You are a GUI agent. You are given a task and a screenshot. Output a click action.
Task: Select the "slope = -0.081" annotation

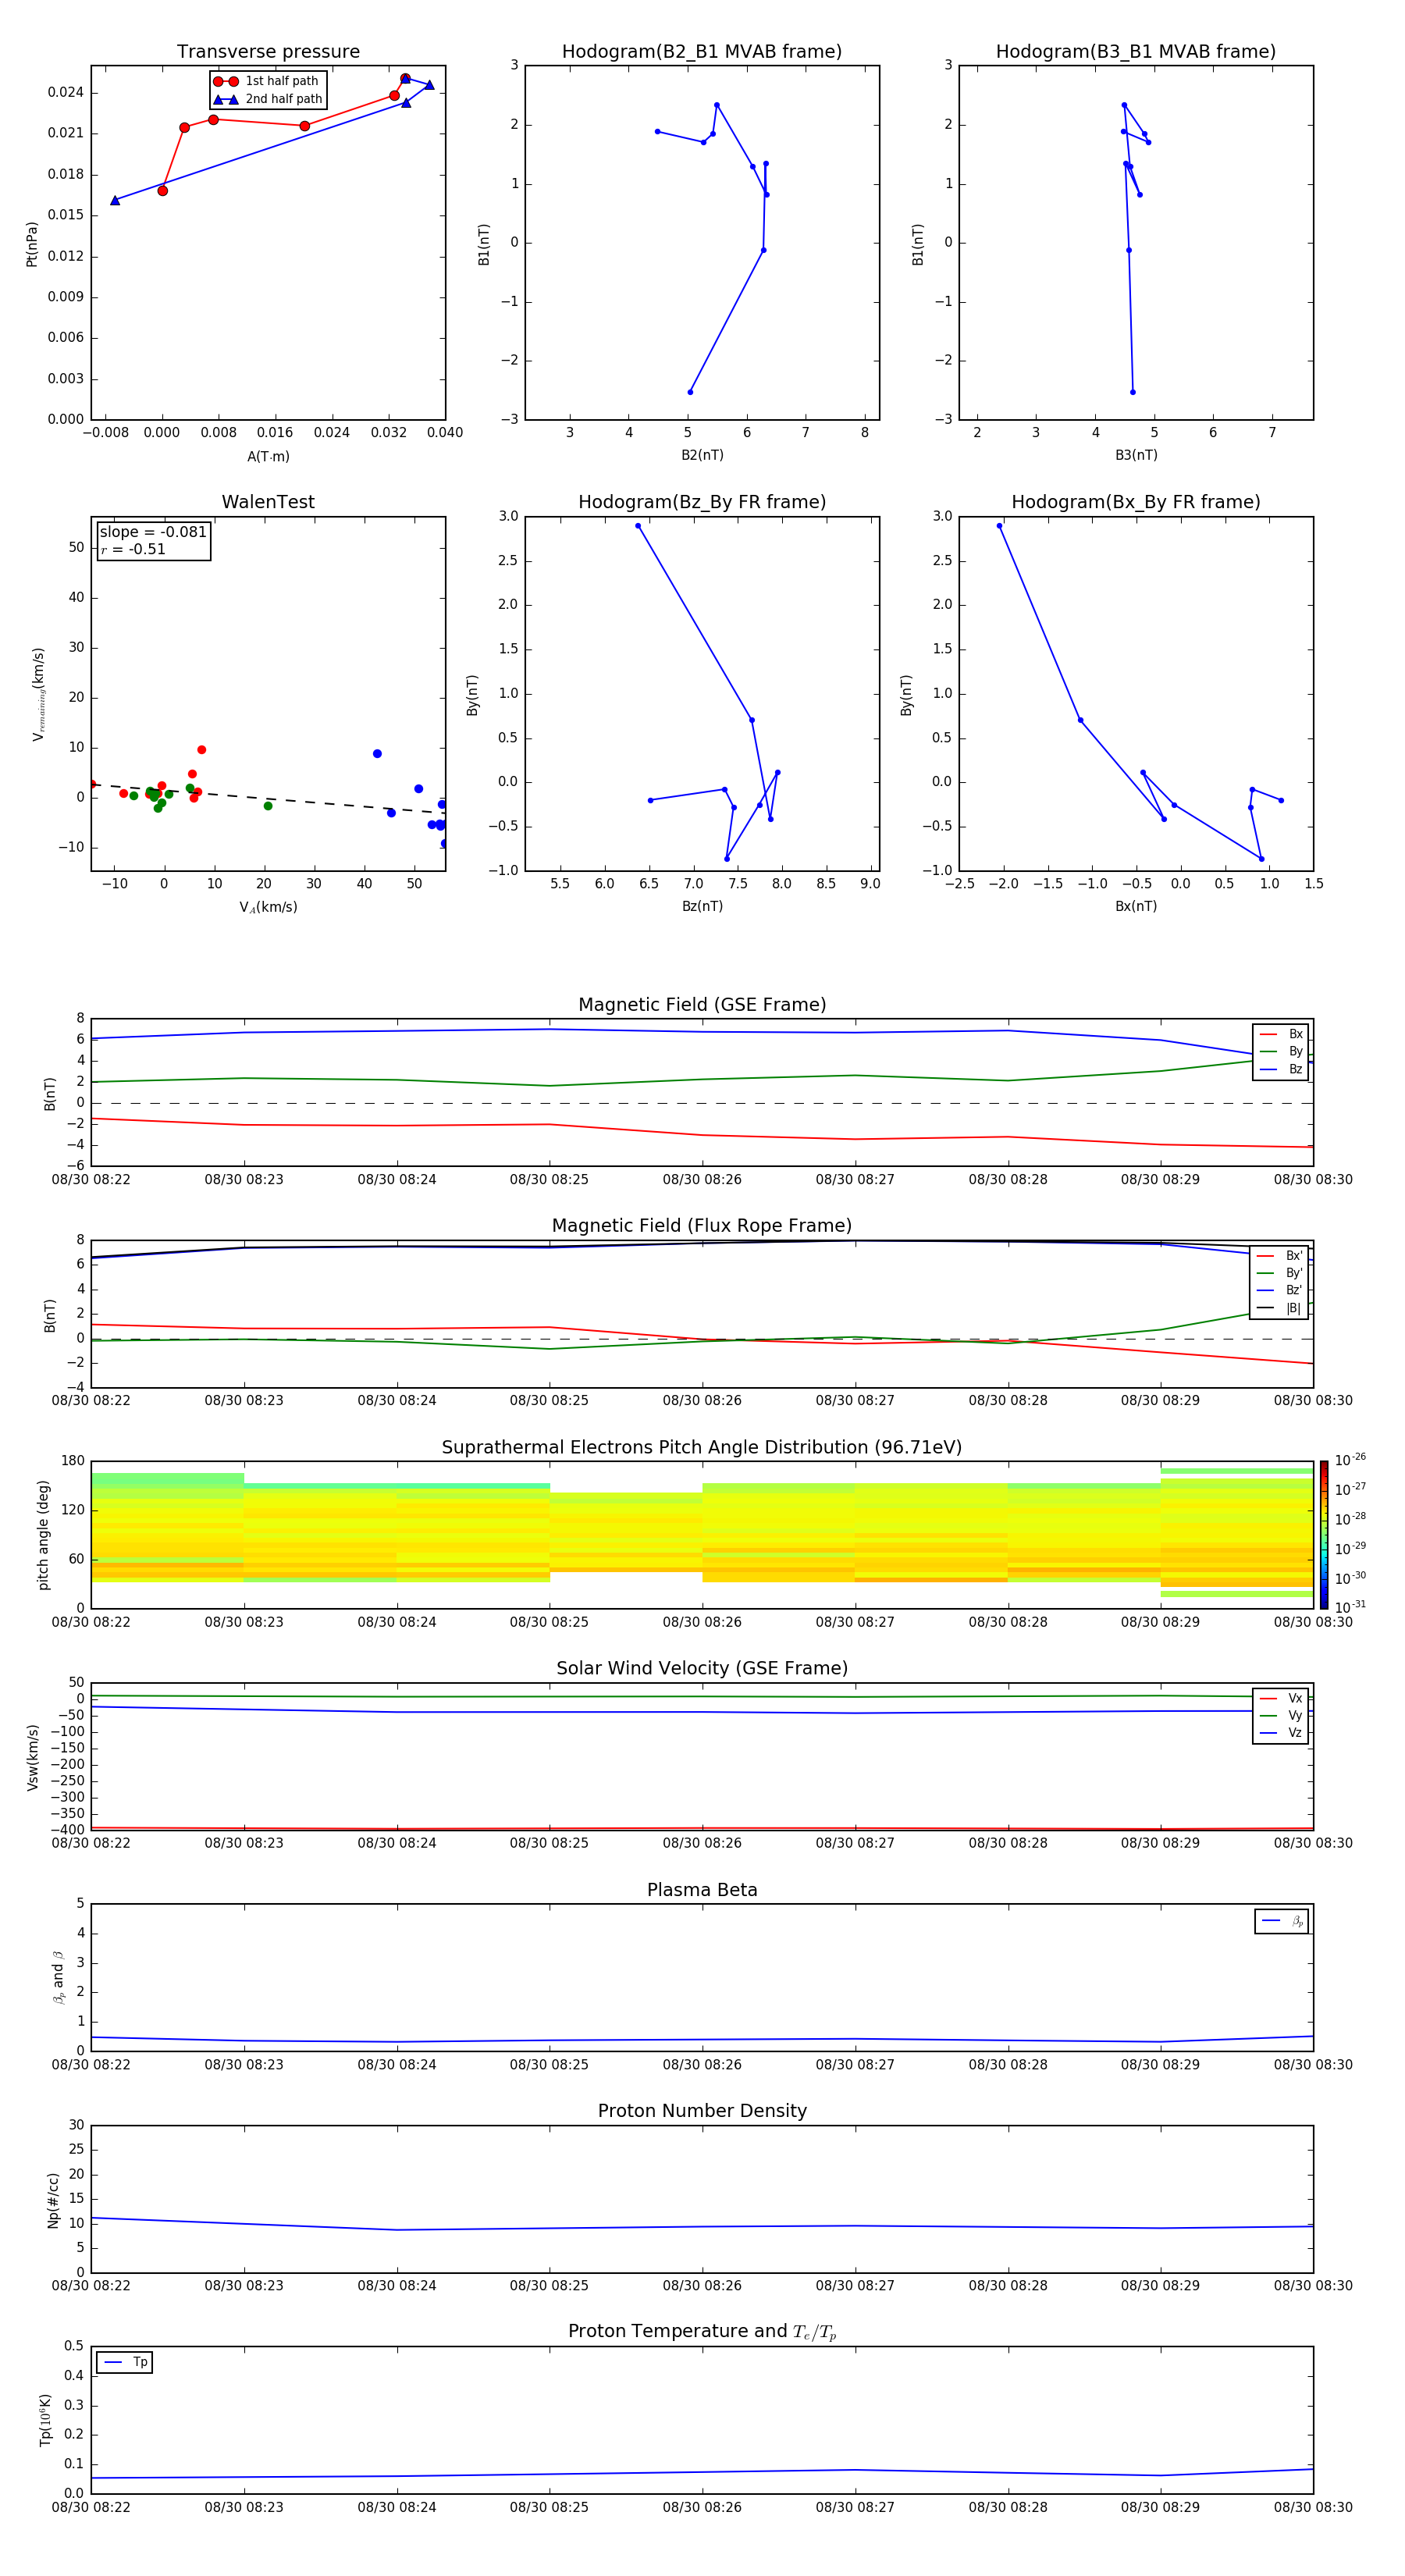tap(153, 532)
